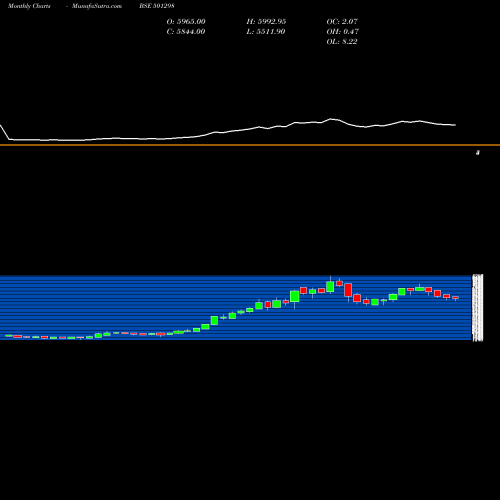Click the 'BSE 501298' symbol label

[157, 6]
